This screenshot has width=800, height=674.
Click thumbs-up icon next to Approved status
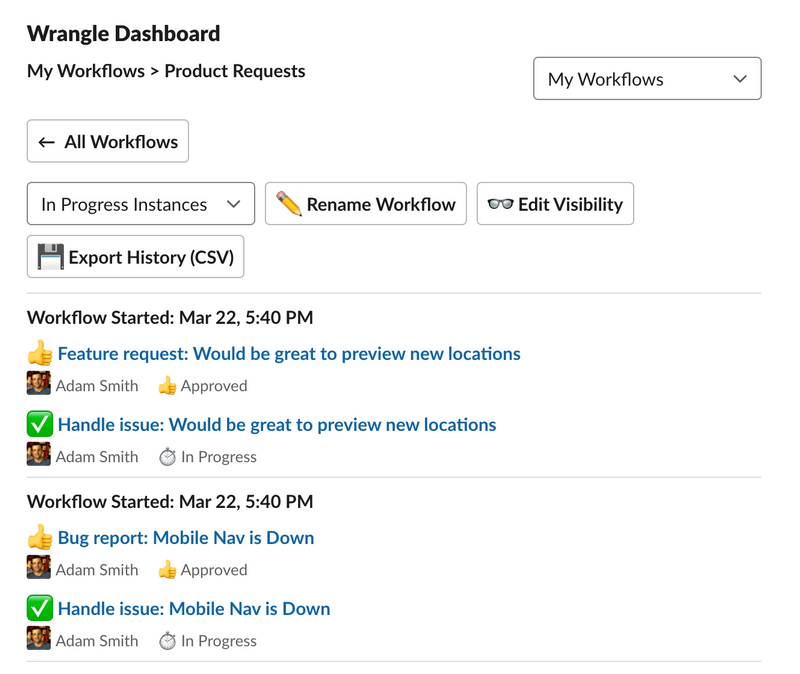(167, 385)
